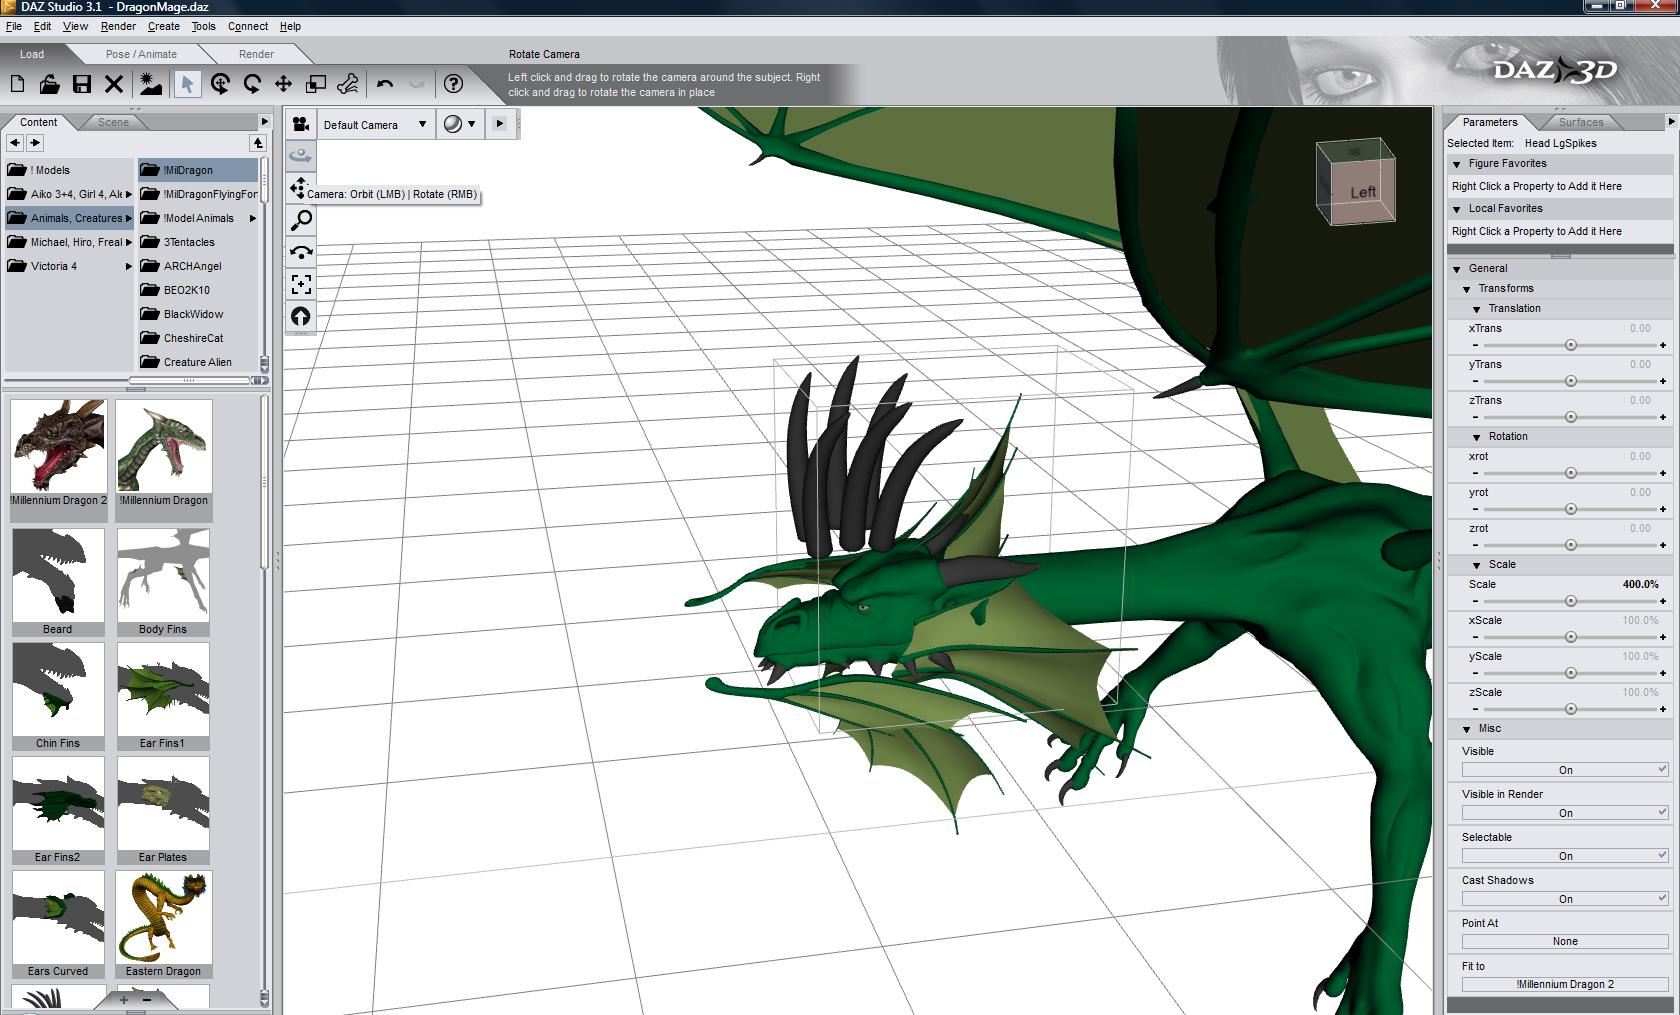Click the Render scene icon in toolbar
The image size is (1680, 1015).
pyautogui.click(x=150, y=85)
